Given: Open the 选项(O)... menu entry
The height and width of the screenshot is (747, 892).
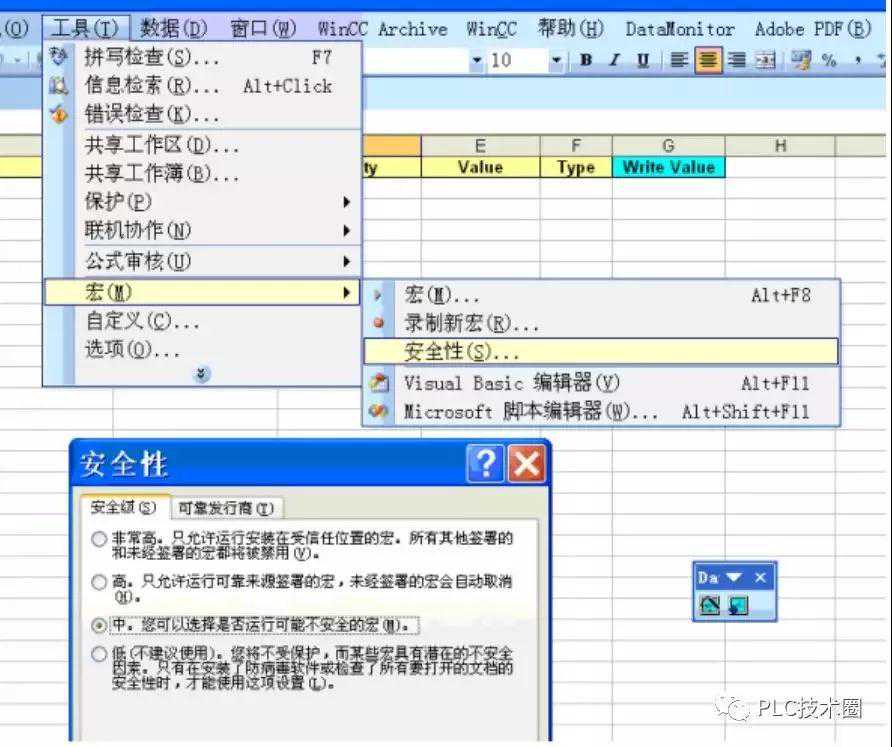Looking at the screenshot, I should pos(132,351).
